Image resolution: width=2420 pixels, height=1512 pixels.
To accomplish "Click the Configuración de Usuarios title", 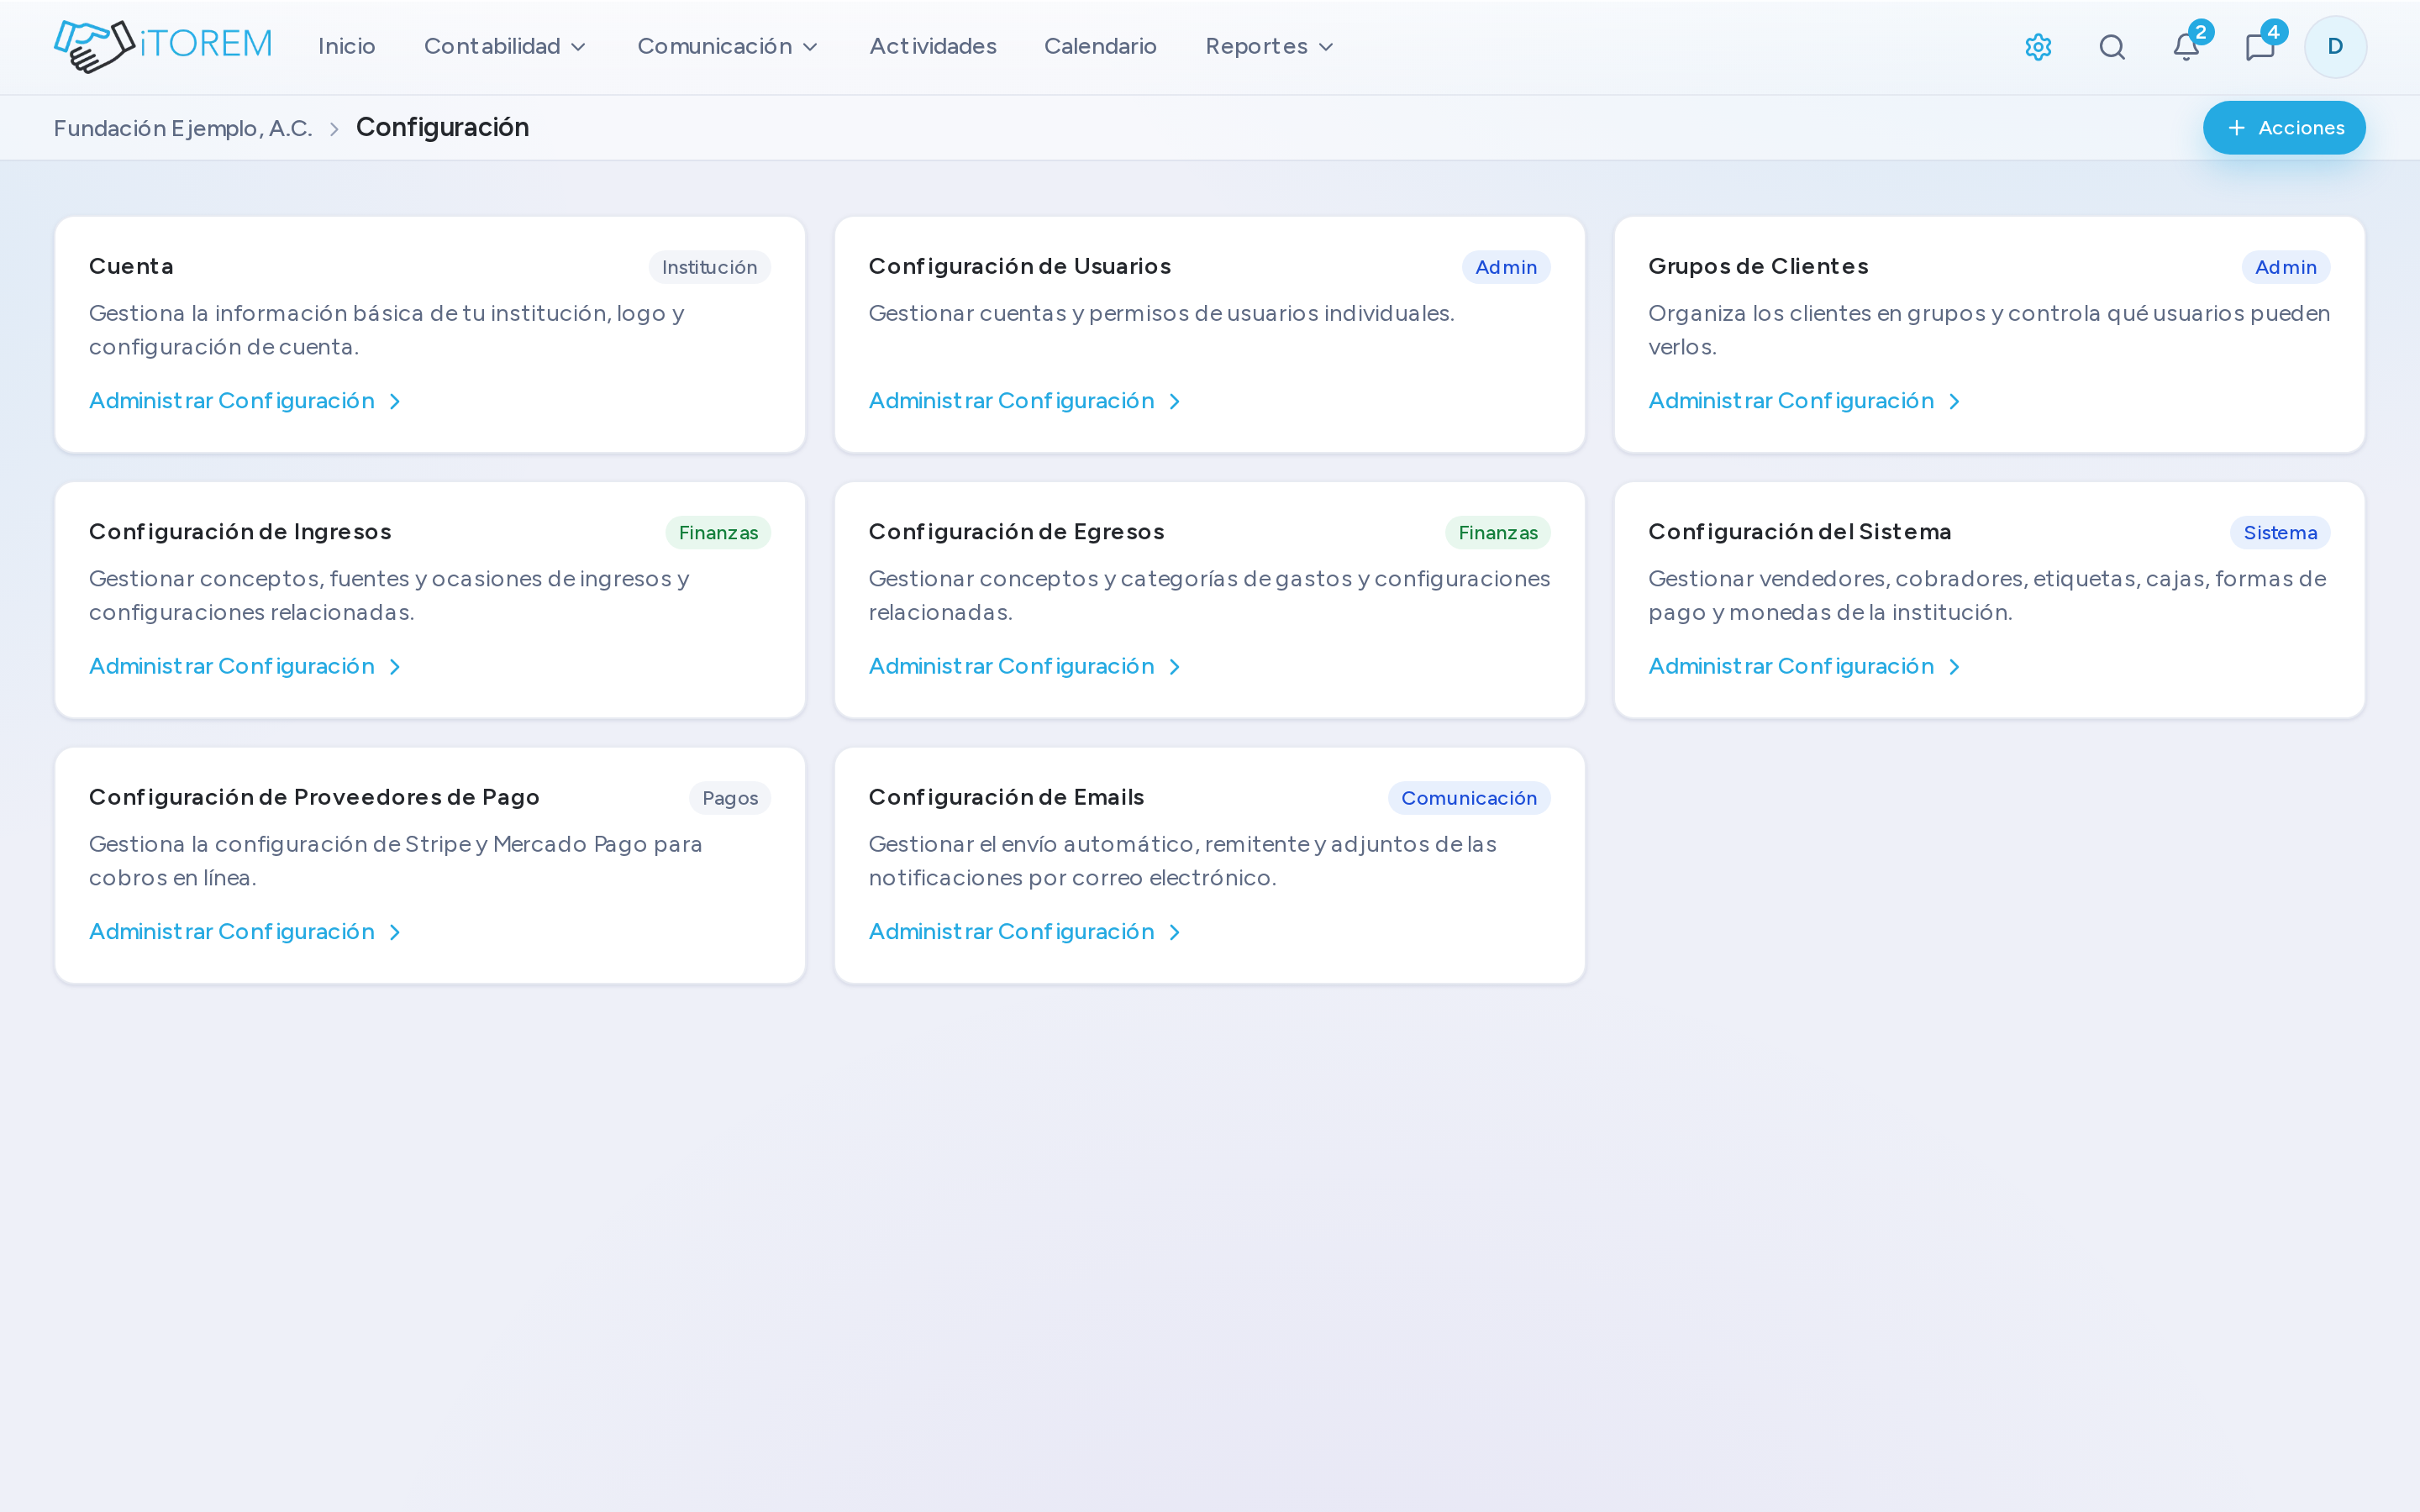I will 1019,266.
